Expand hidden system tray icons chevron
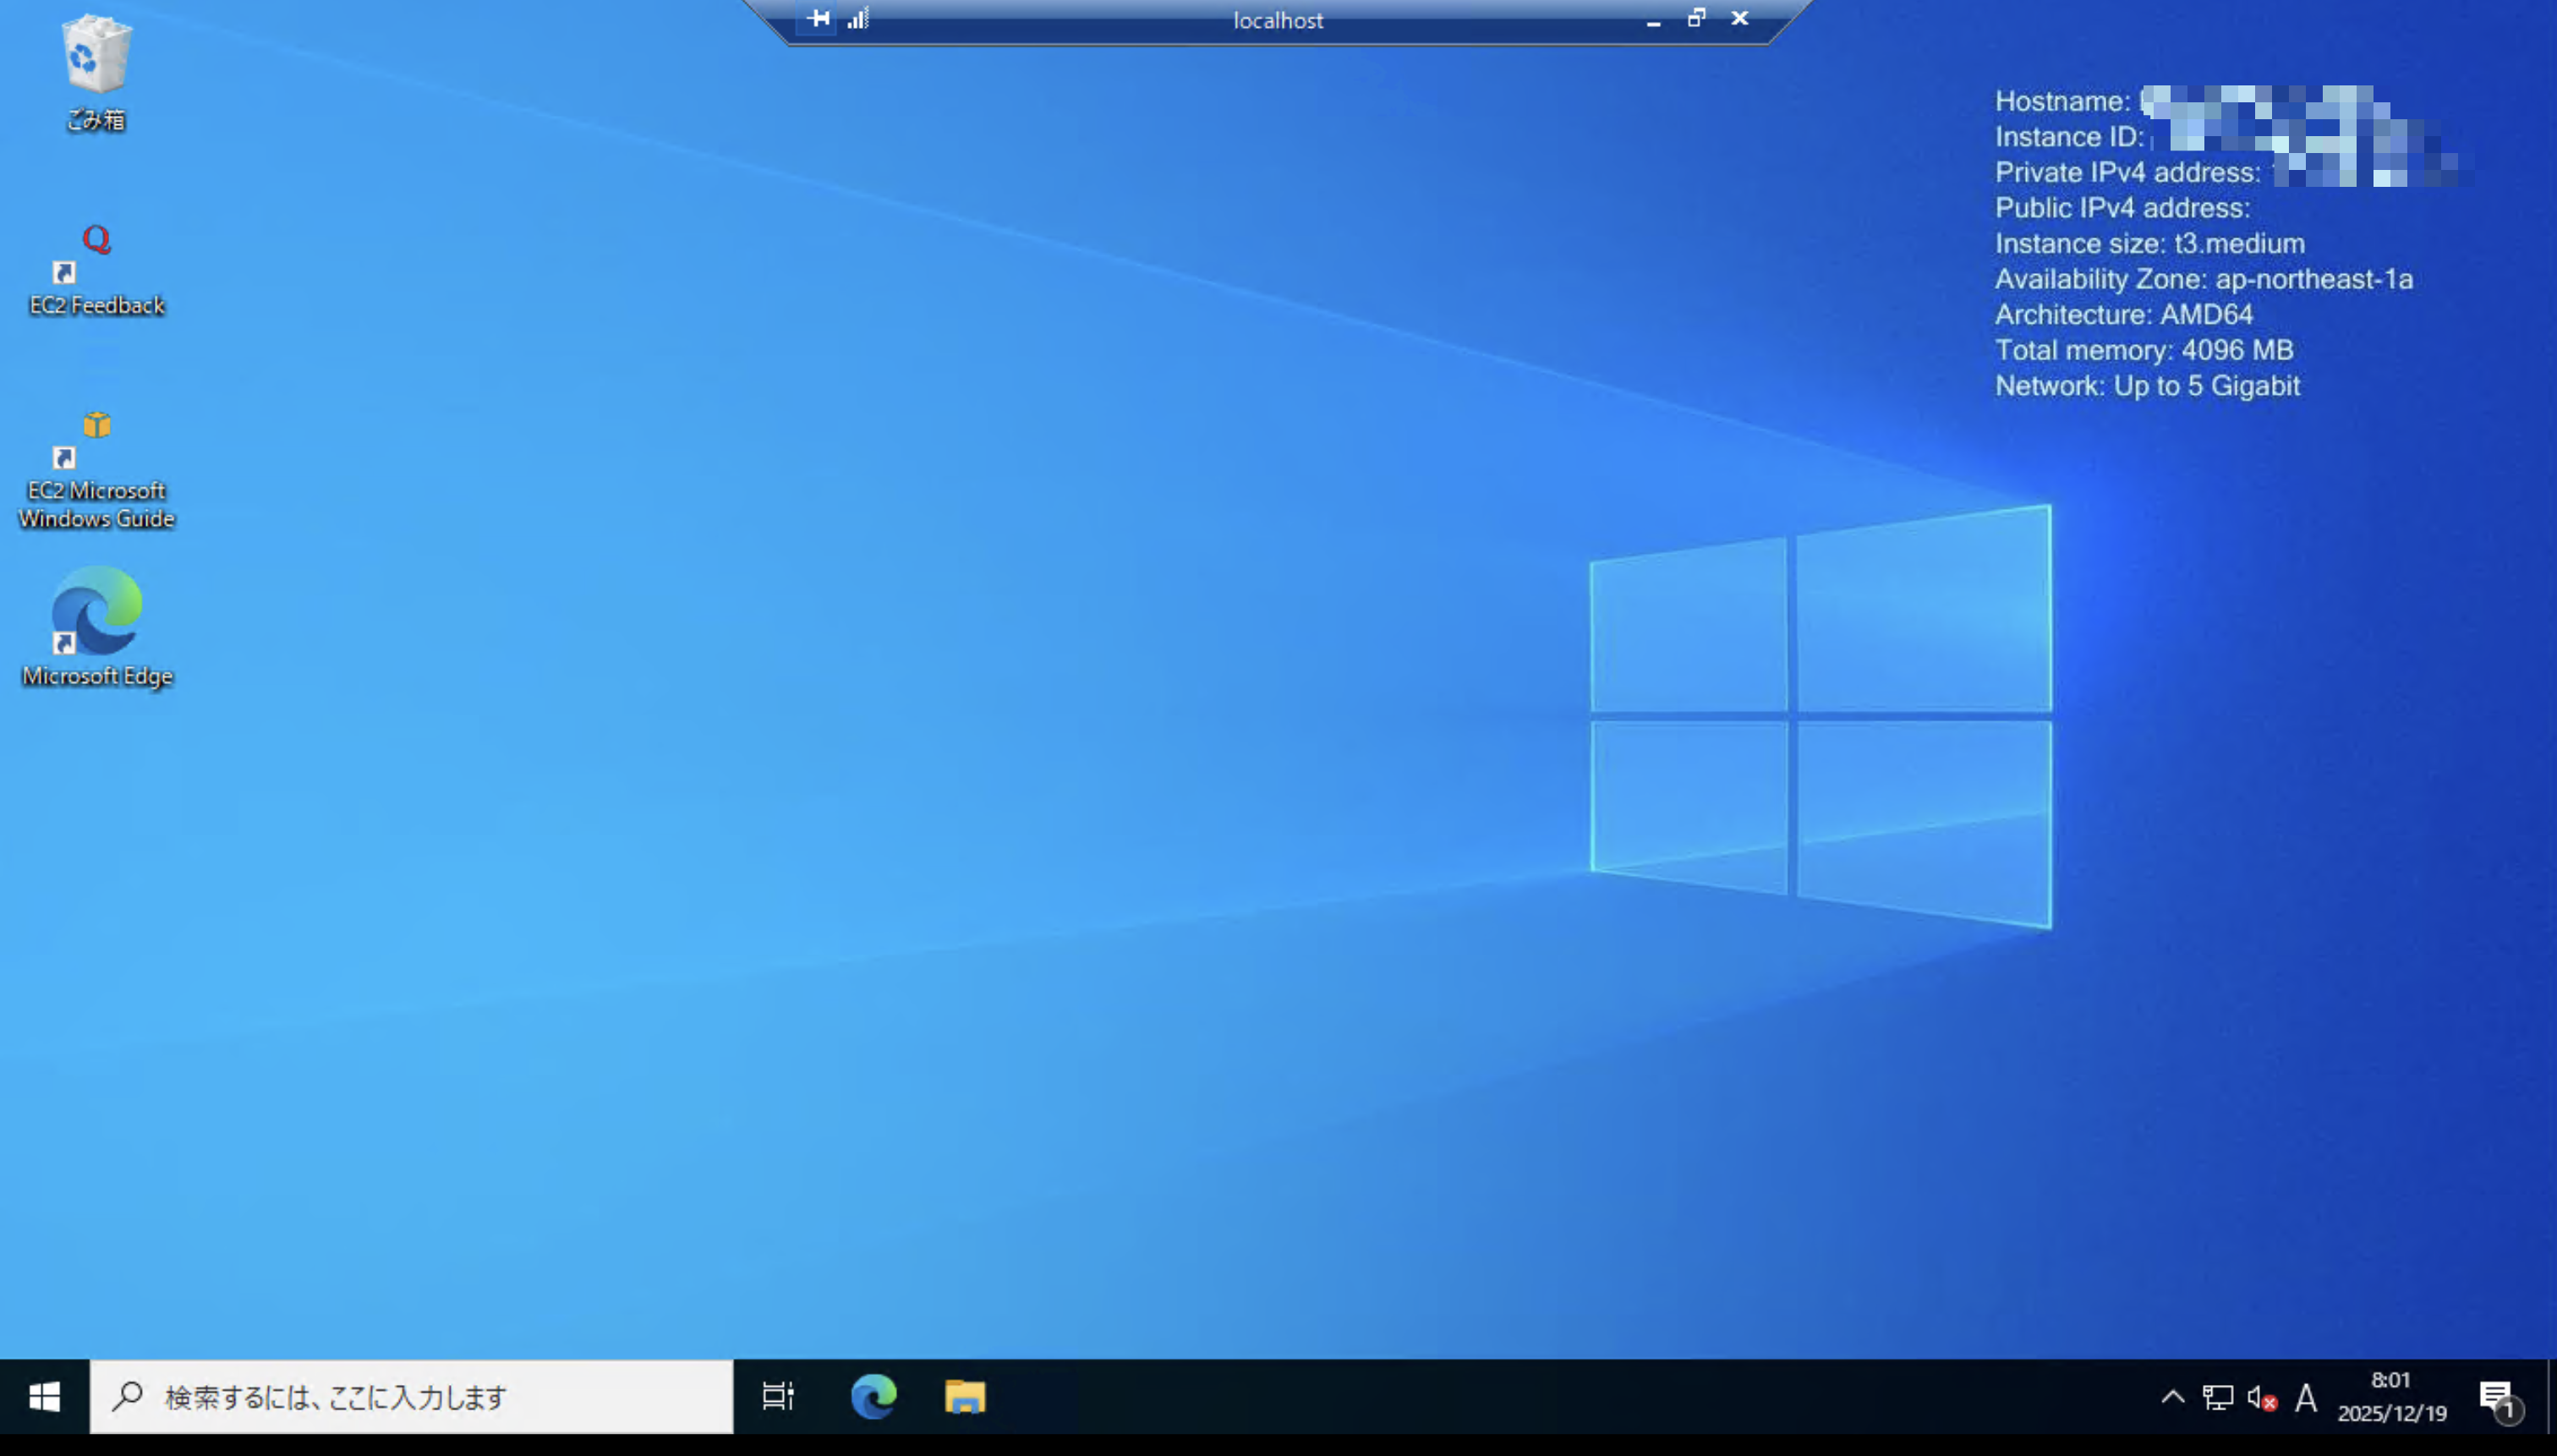The height and width of the screenshot is (1456, 2557). coord(2172,1397)
